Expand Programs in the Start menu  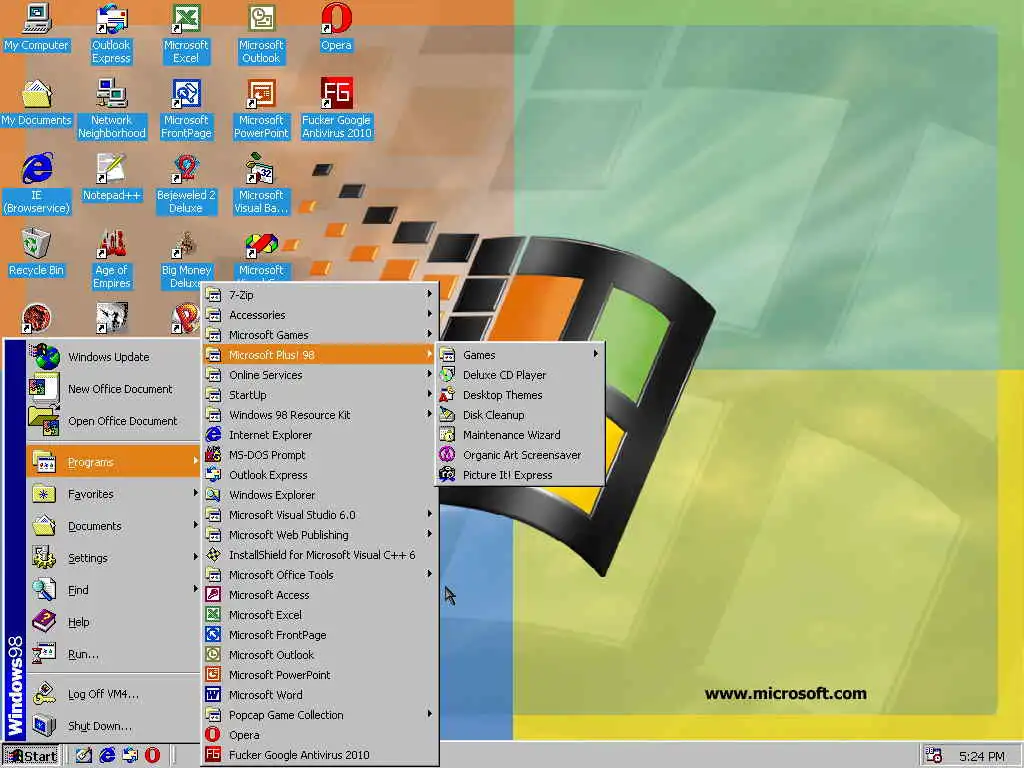[113, 462]
